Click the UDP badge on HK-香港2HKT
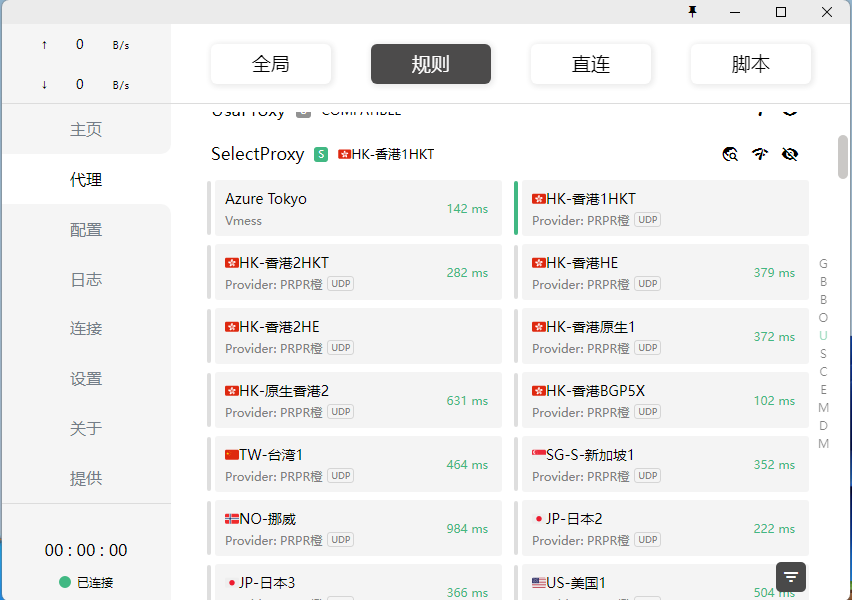The image size is (852, 600). click(x=340, y=283)
